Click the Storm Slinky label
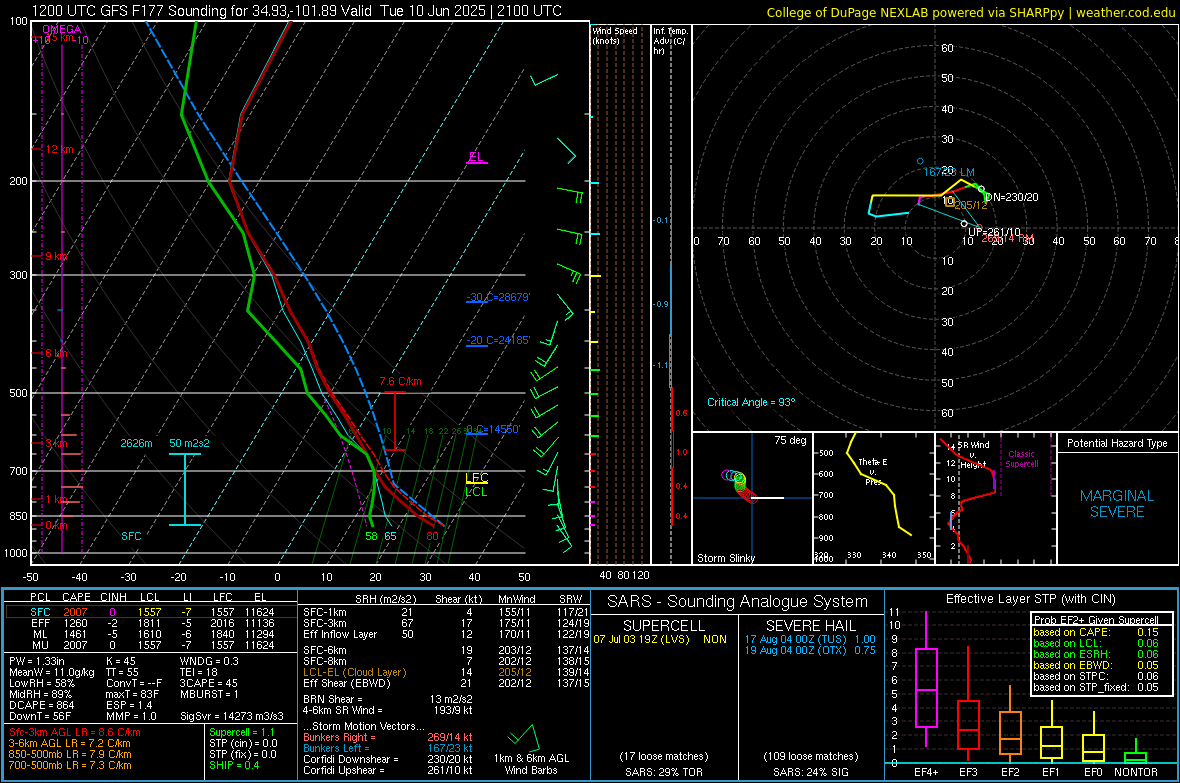Screen dimensions: 1180x783 tap(725, 558)
